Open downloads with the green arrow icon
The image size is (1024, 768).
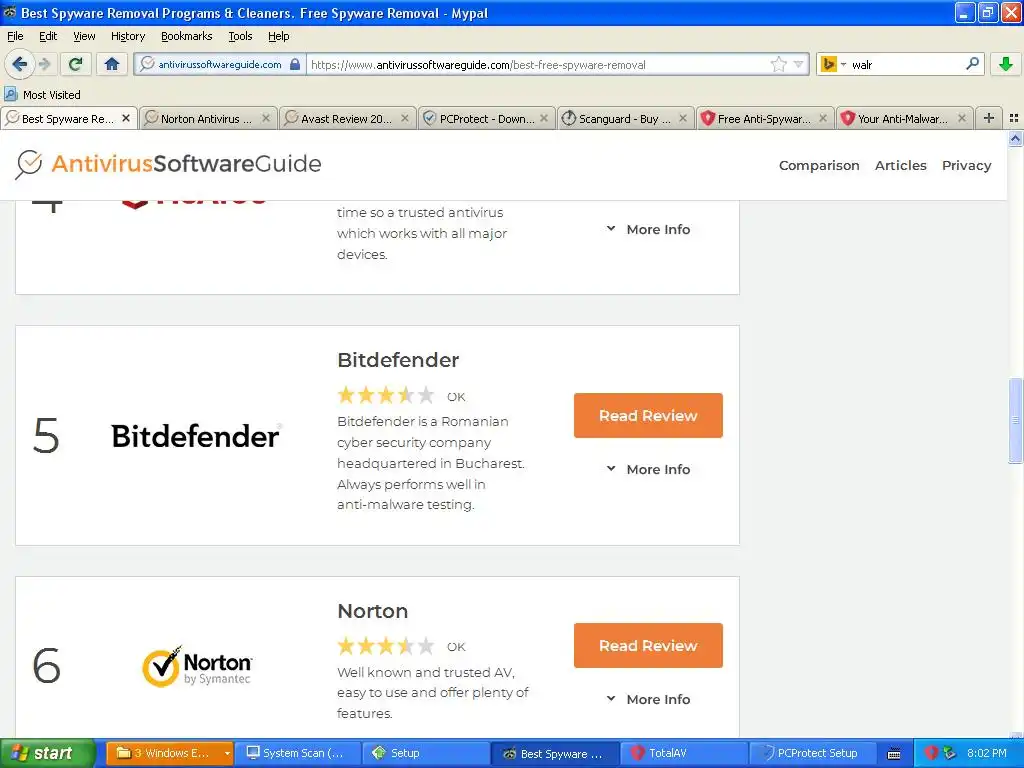coord(1006,64)
